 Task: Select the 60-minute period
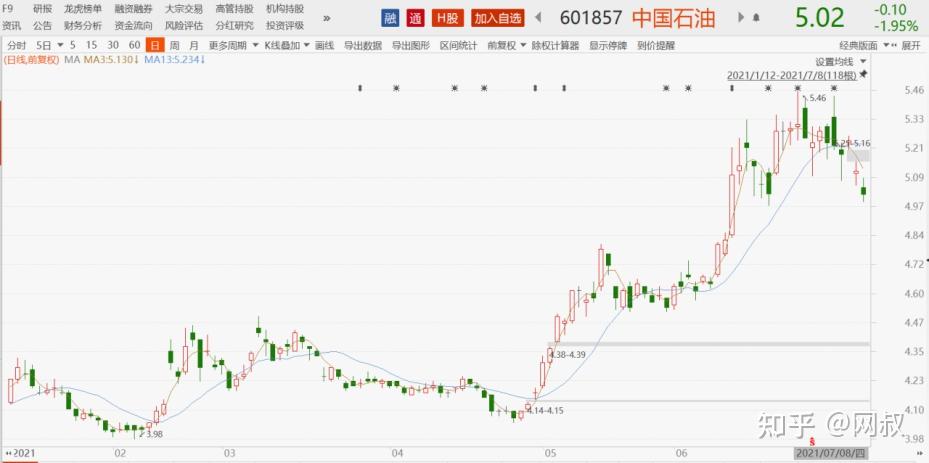134,45
